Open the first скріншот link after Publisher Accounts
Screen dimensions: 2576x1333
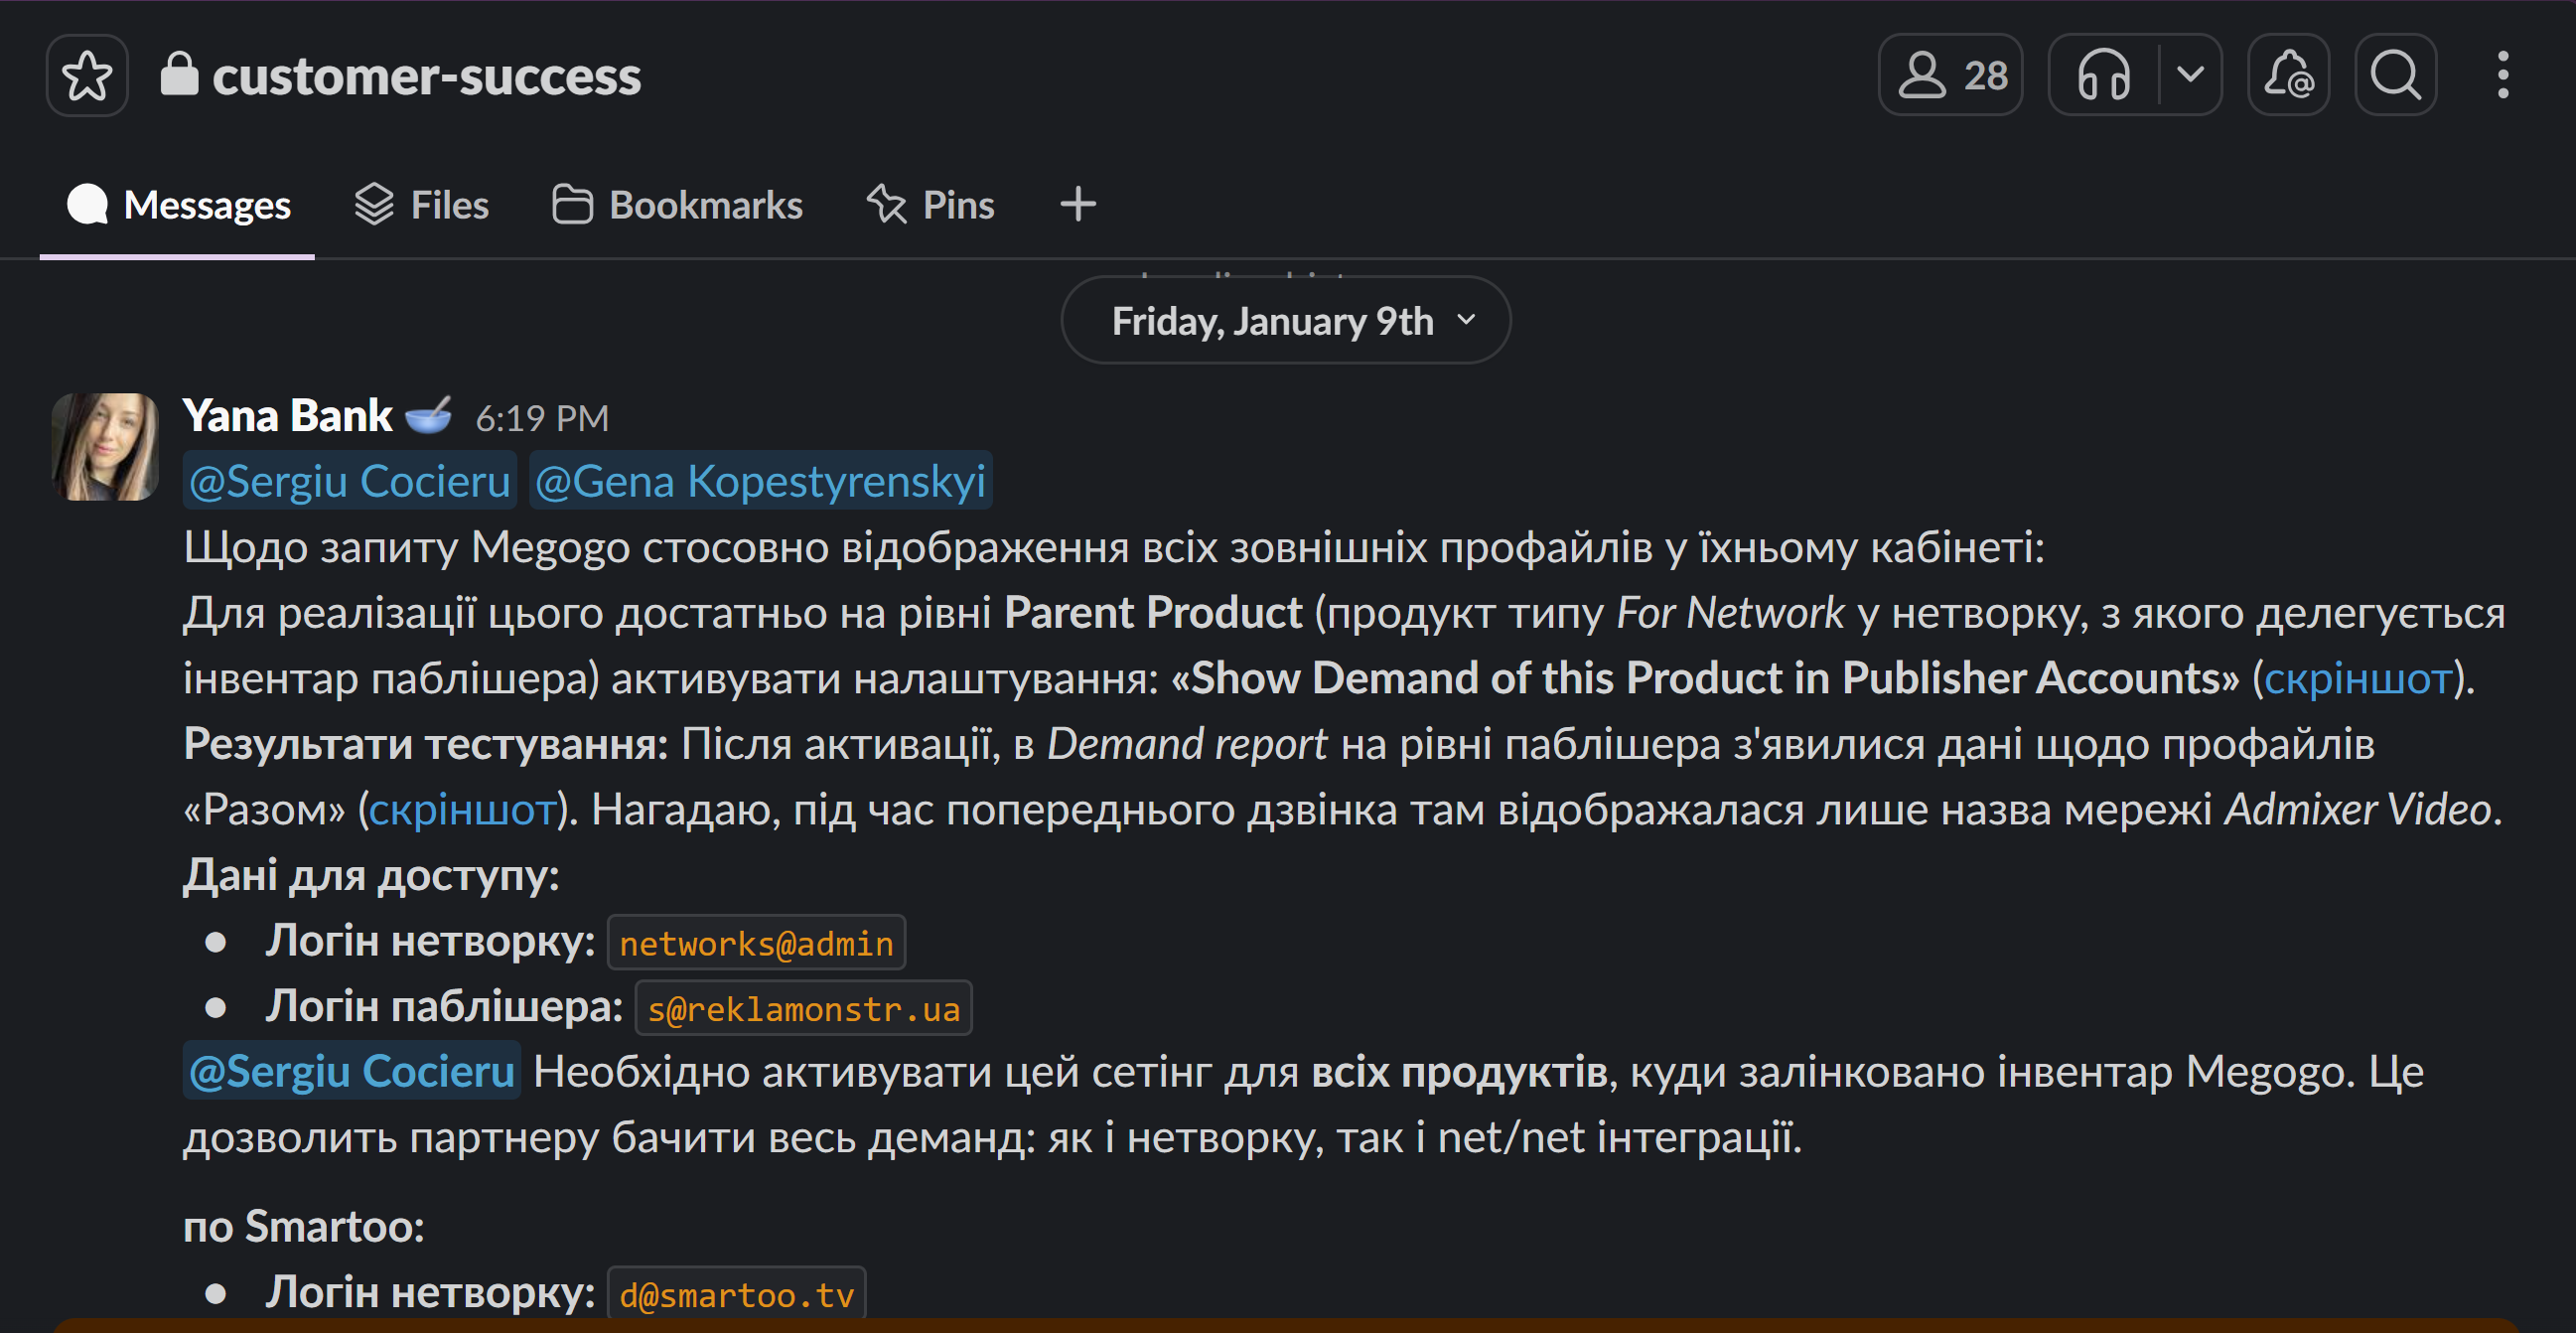click(x=2357, y=679)
